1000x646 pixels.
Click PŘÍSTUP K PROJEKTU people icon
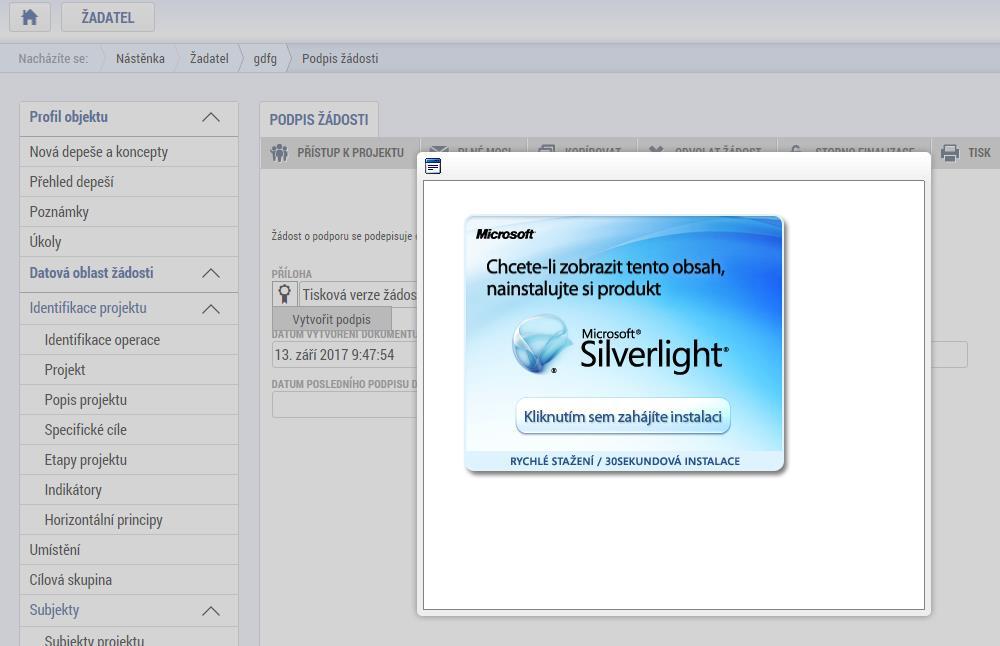point(279,152)
